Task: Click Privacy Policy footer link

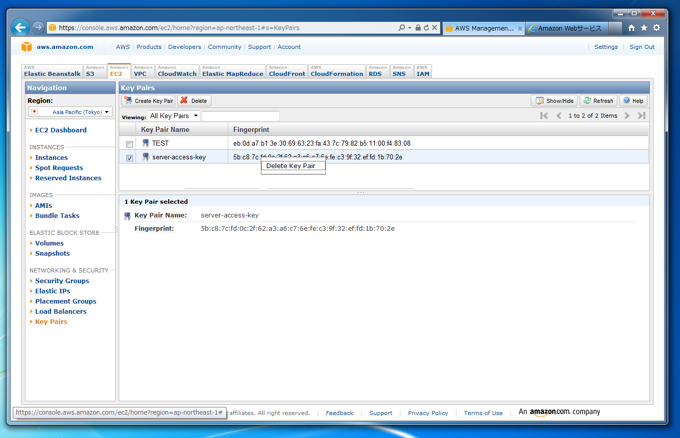Action: pos(428,413)
